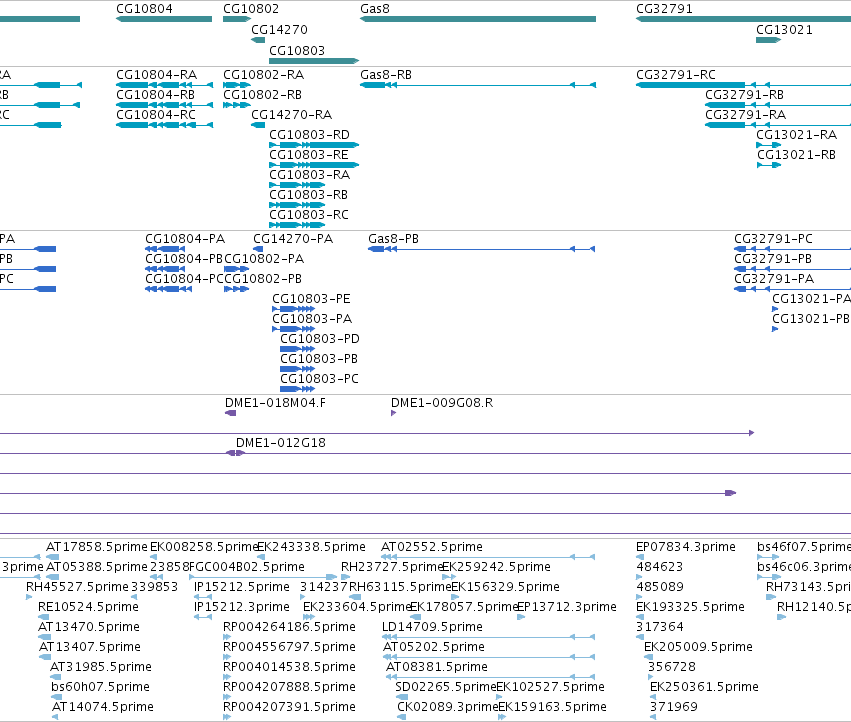Click transcript CG10803-RC label
This screenshot has width=851, height=722.
click(x=309, y=215)
